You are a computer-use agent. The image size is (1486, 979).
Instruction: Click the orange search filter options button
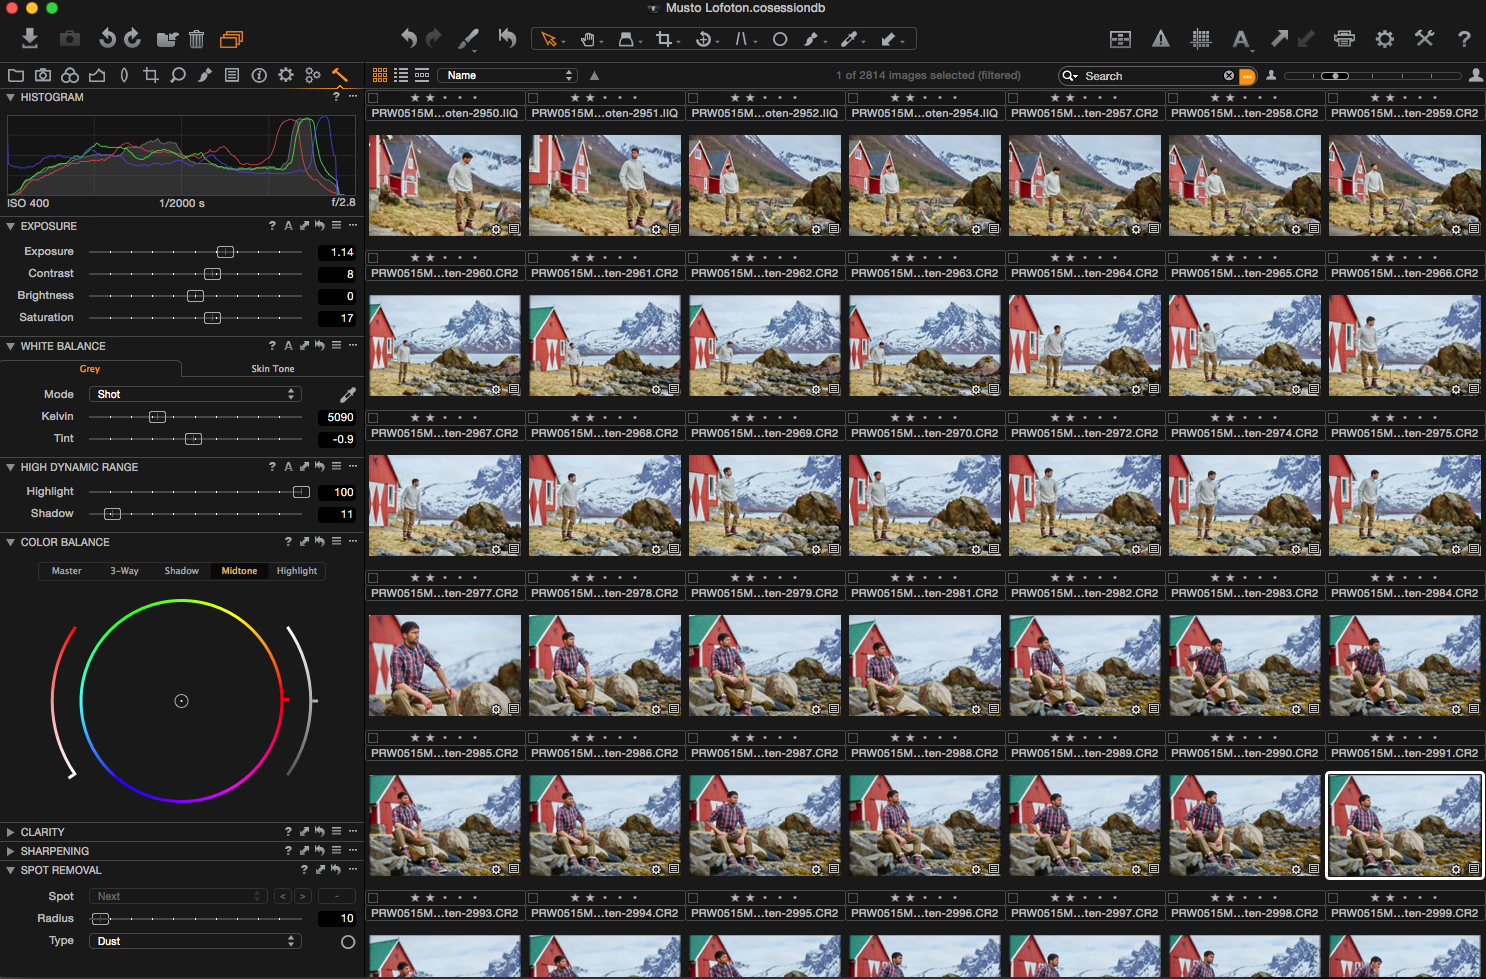pos(1247,76)
